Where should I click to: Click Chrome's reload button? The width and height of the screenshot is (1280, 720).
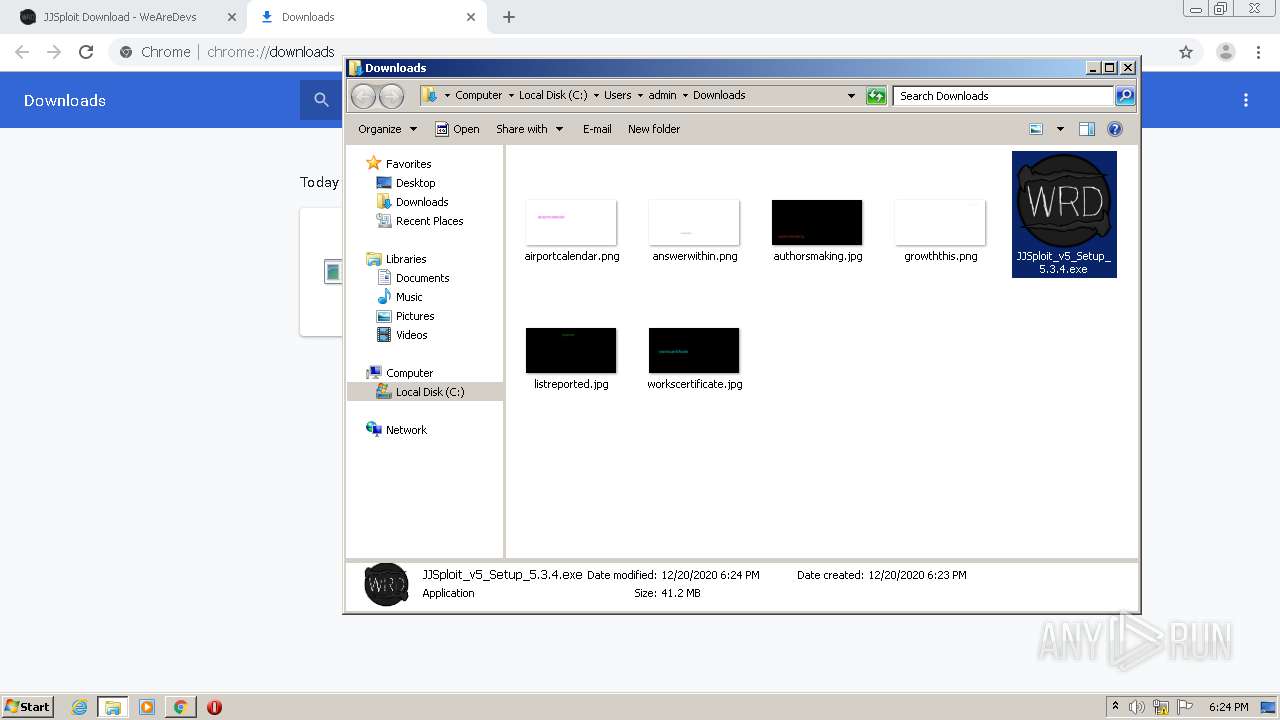click(x=86, y=52)
